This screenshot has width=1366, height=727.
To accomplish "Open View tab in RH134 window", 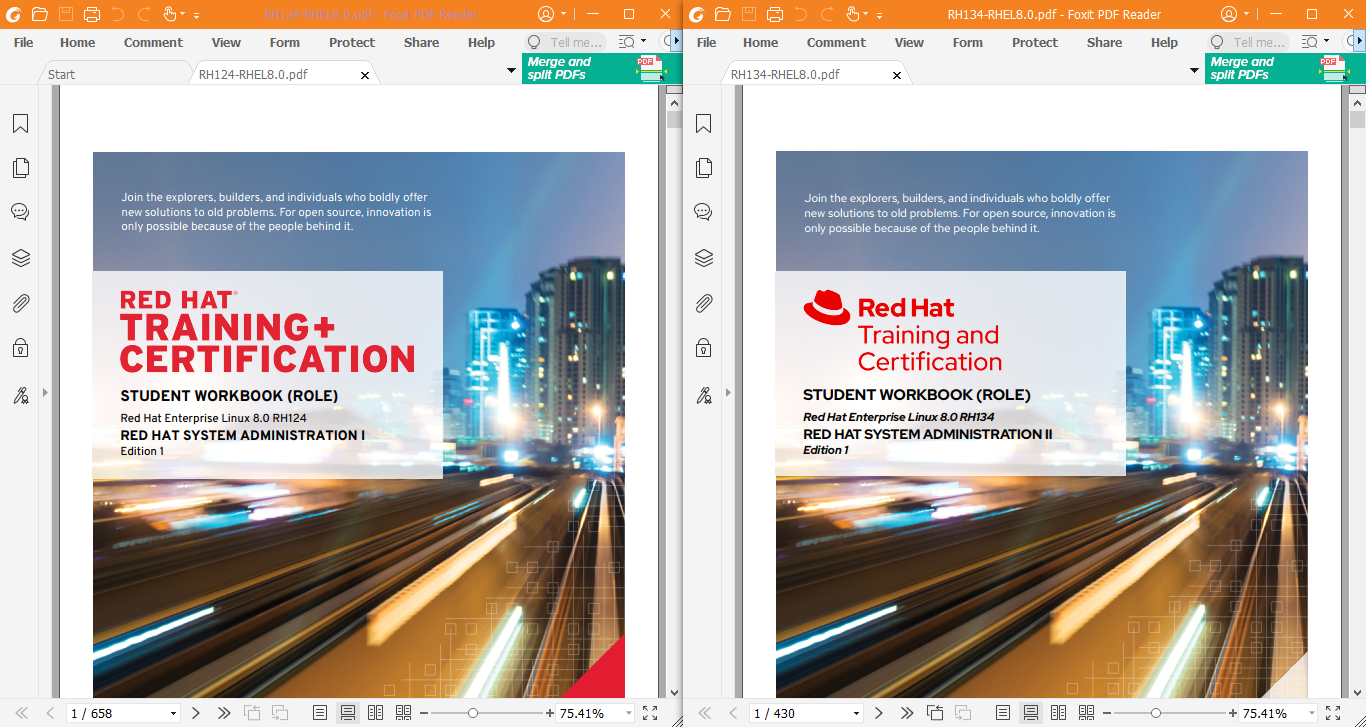I will [909, 42].
